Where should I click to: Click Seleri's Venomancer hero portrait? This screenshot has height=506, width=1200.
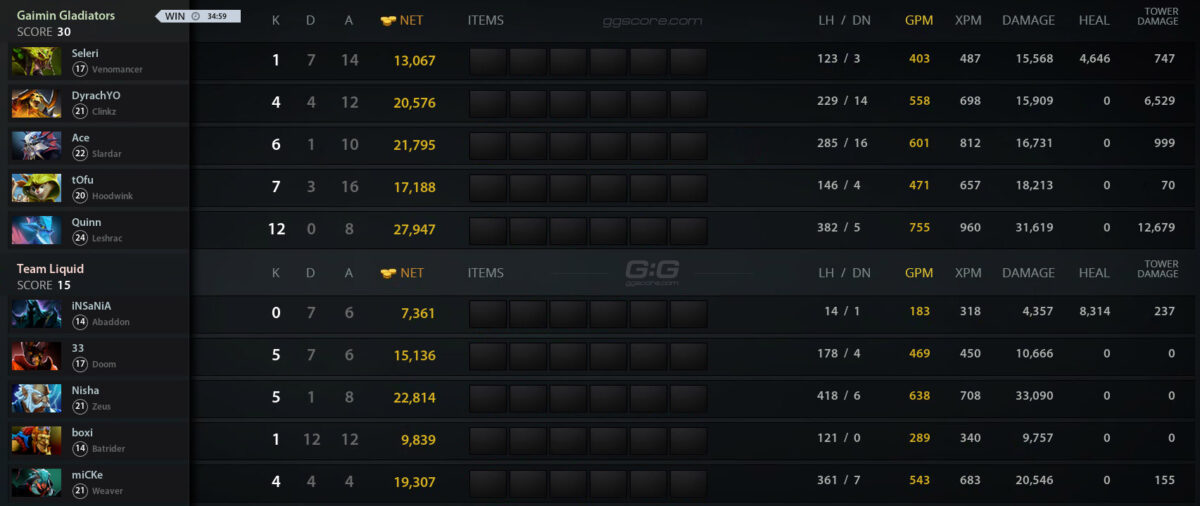coord(36,61)
